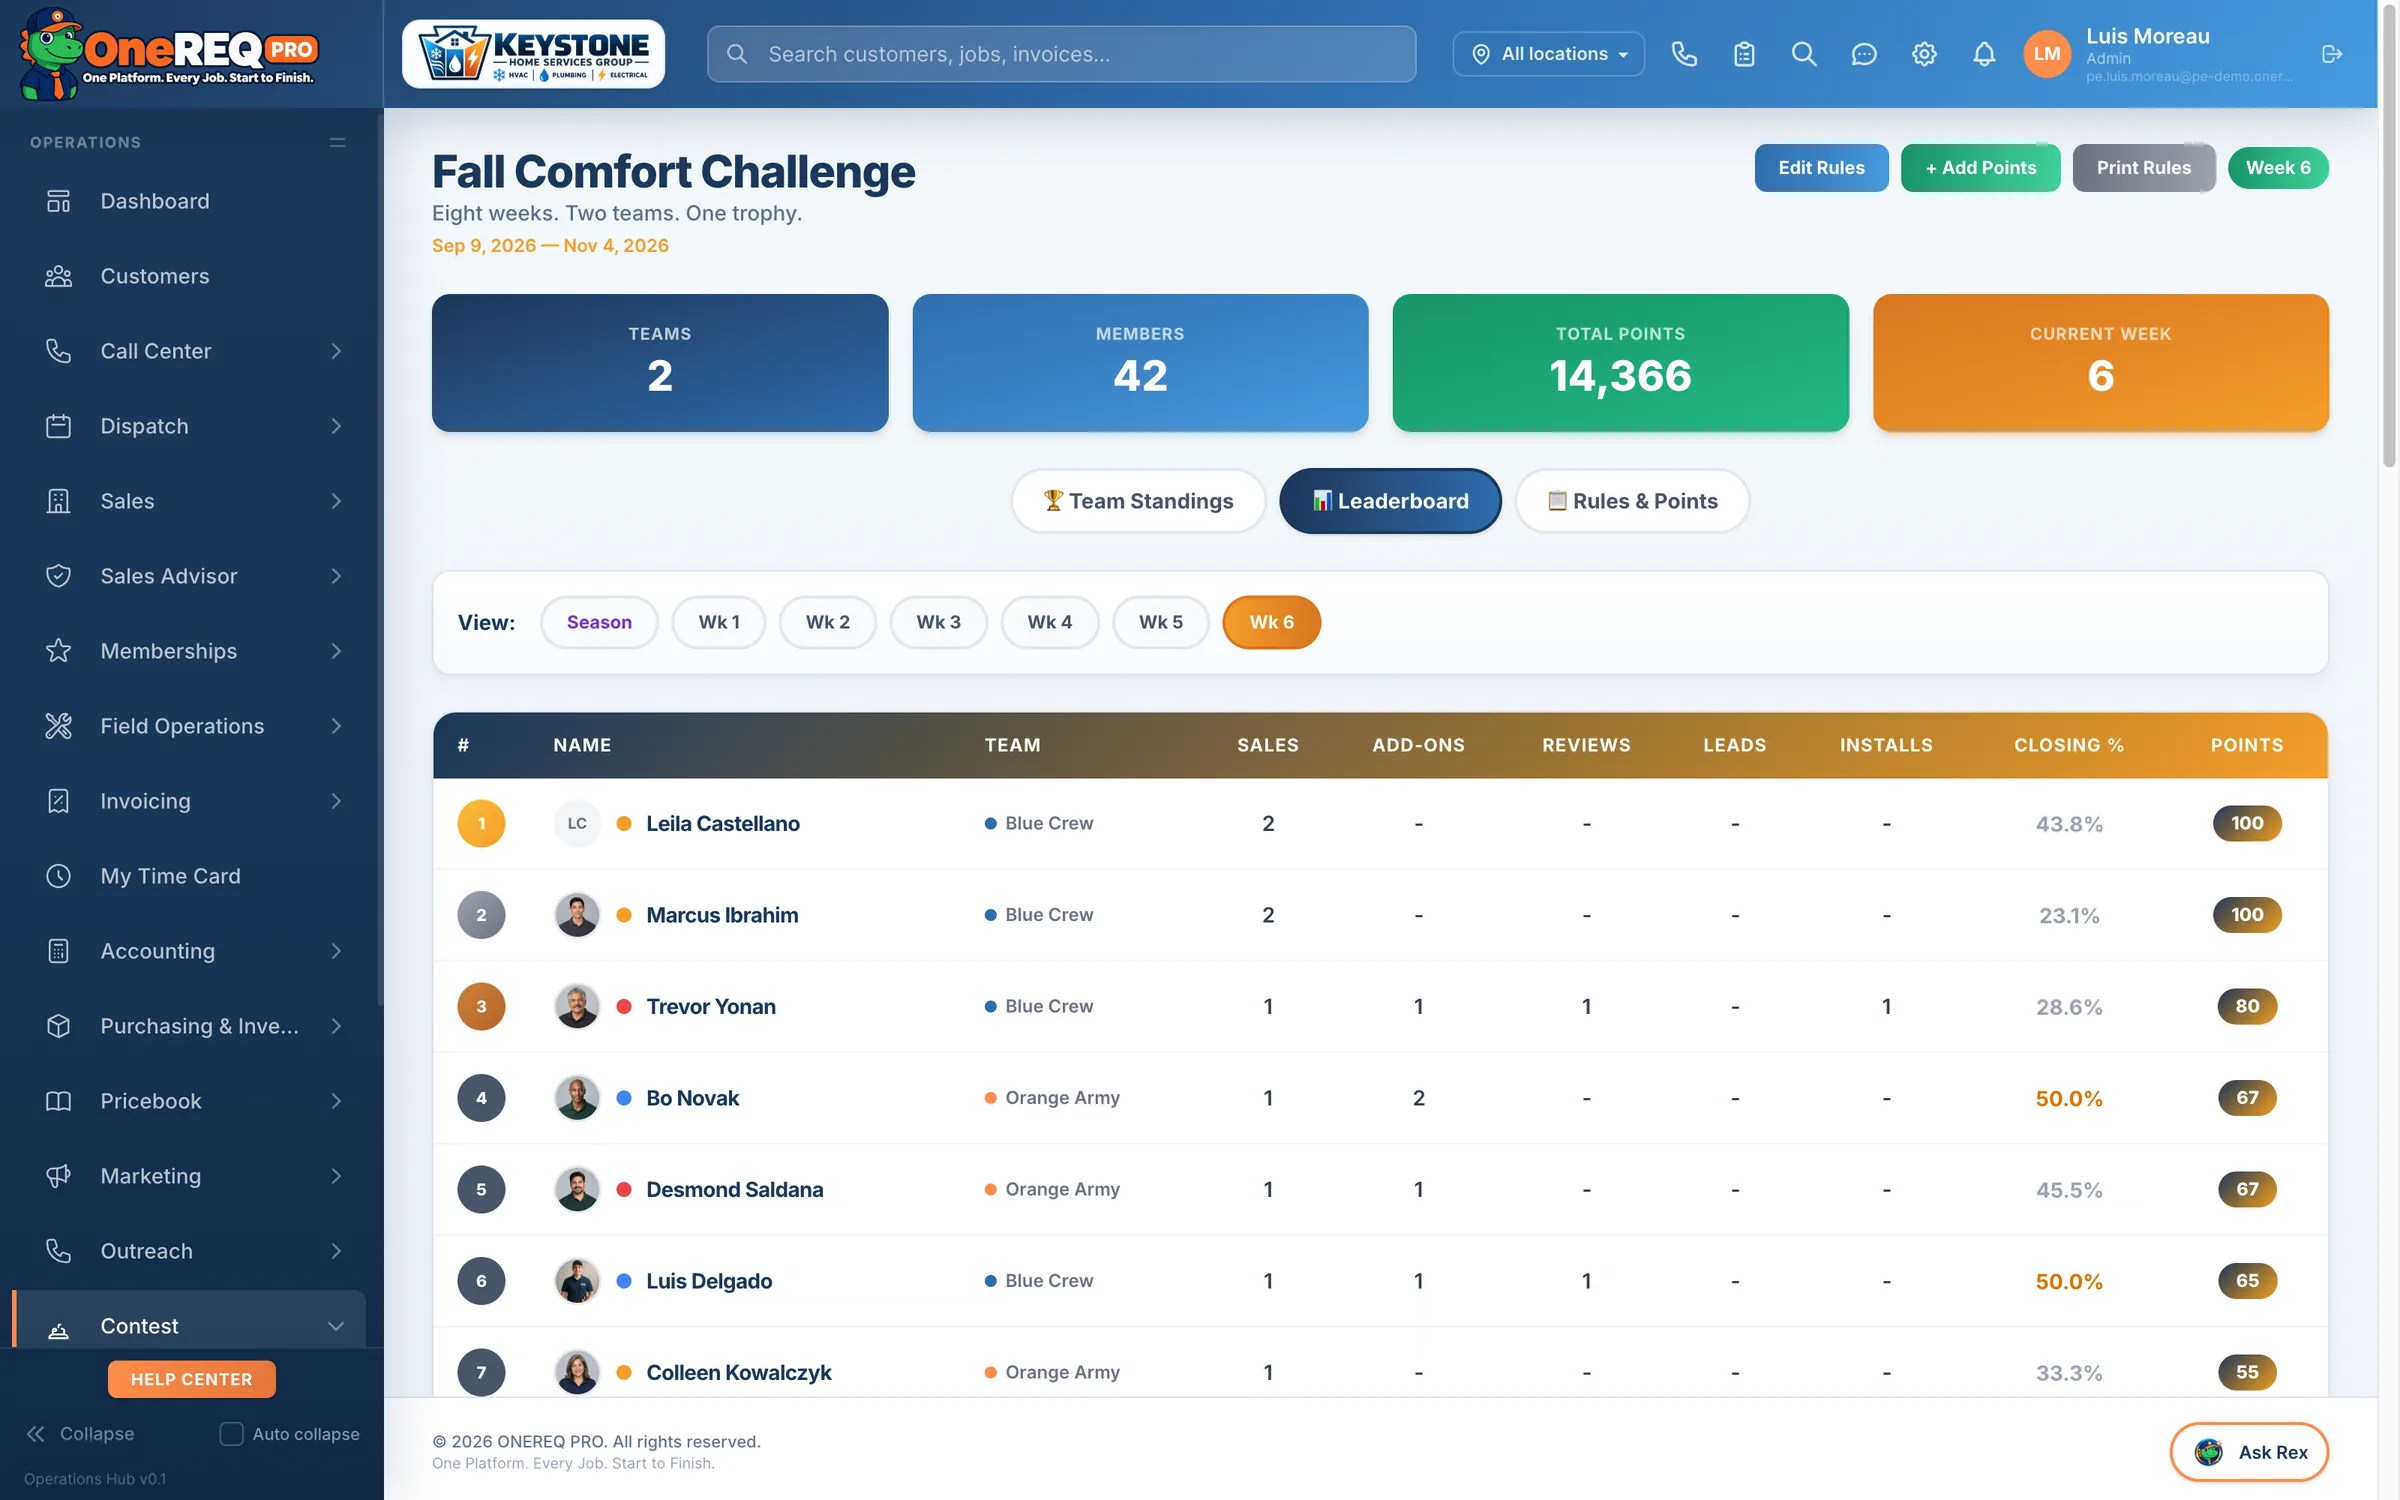Open the clipboard tasks icon in header
This screenshot has width=2400, height=1500.
tap(1744, 54)
